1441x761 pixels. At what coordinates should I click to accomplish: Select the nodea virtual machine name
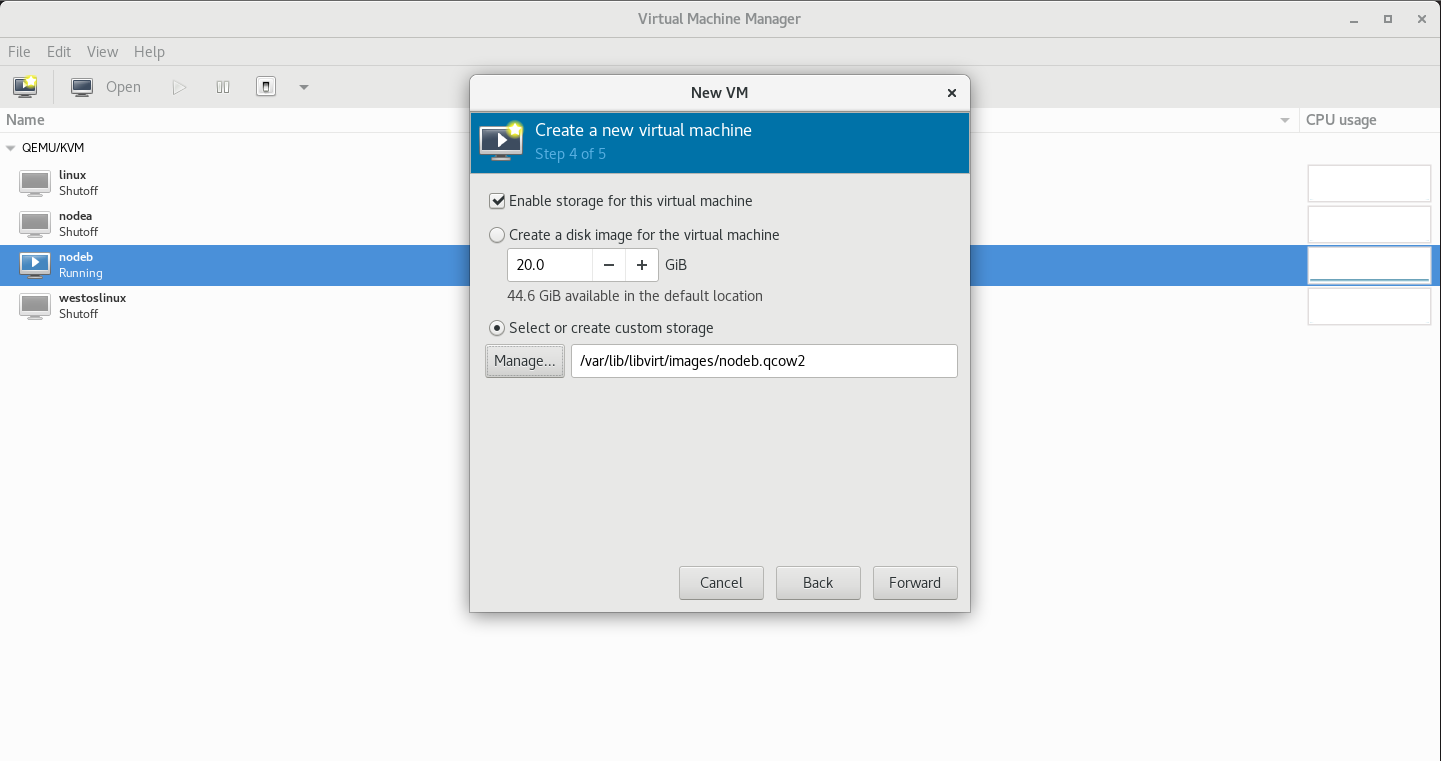point(75,216)
